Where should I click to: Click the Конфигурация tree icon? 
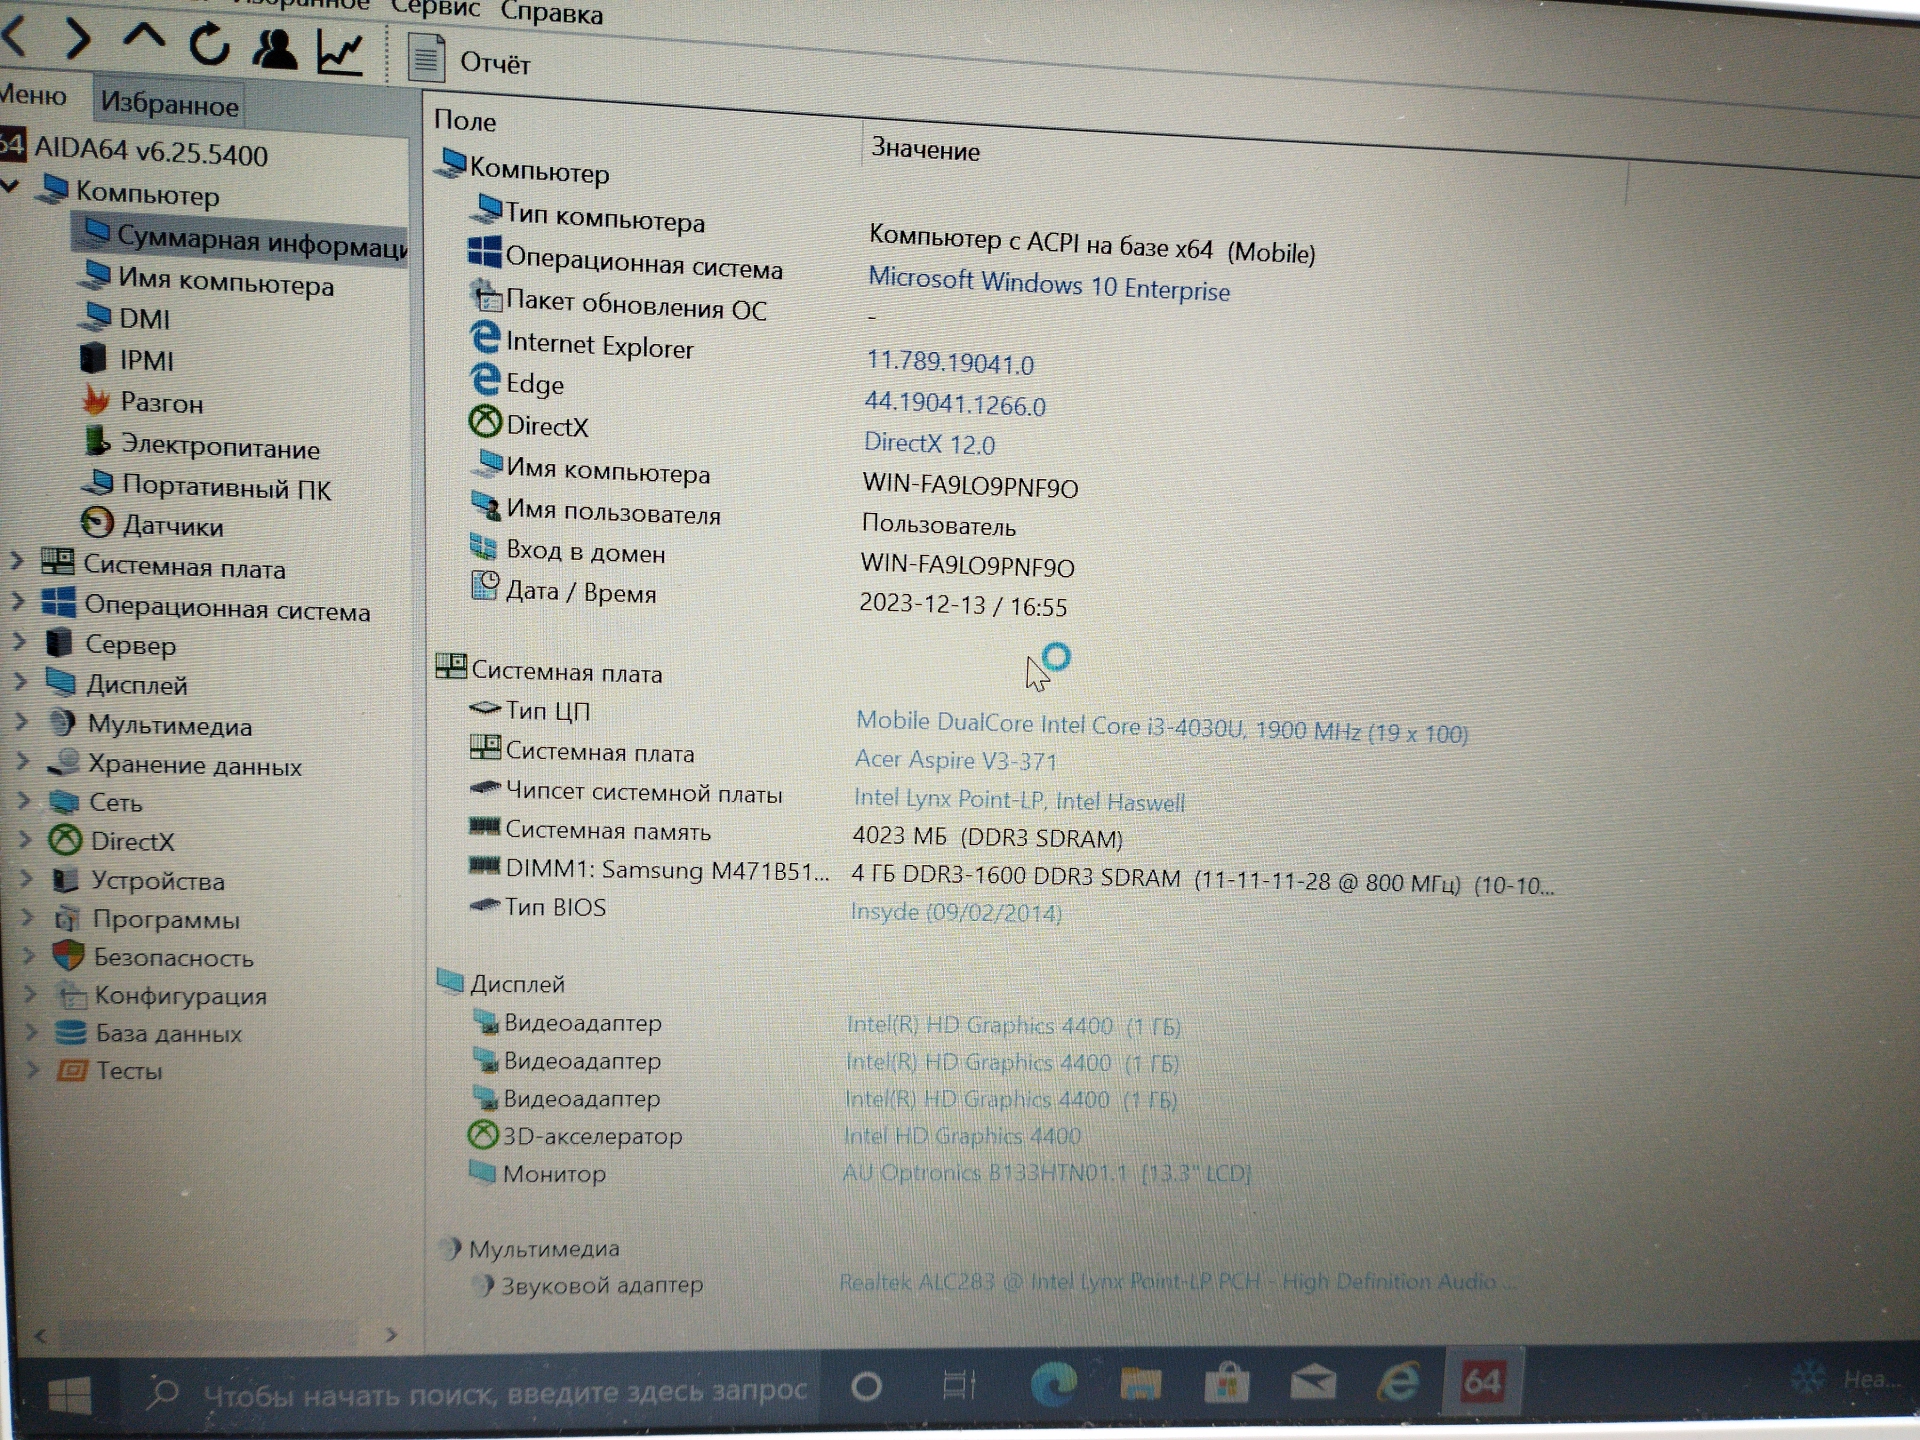pyautogui.click(x=70, y=995)
